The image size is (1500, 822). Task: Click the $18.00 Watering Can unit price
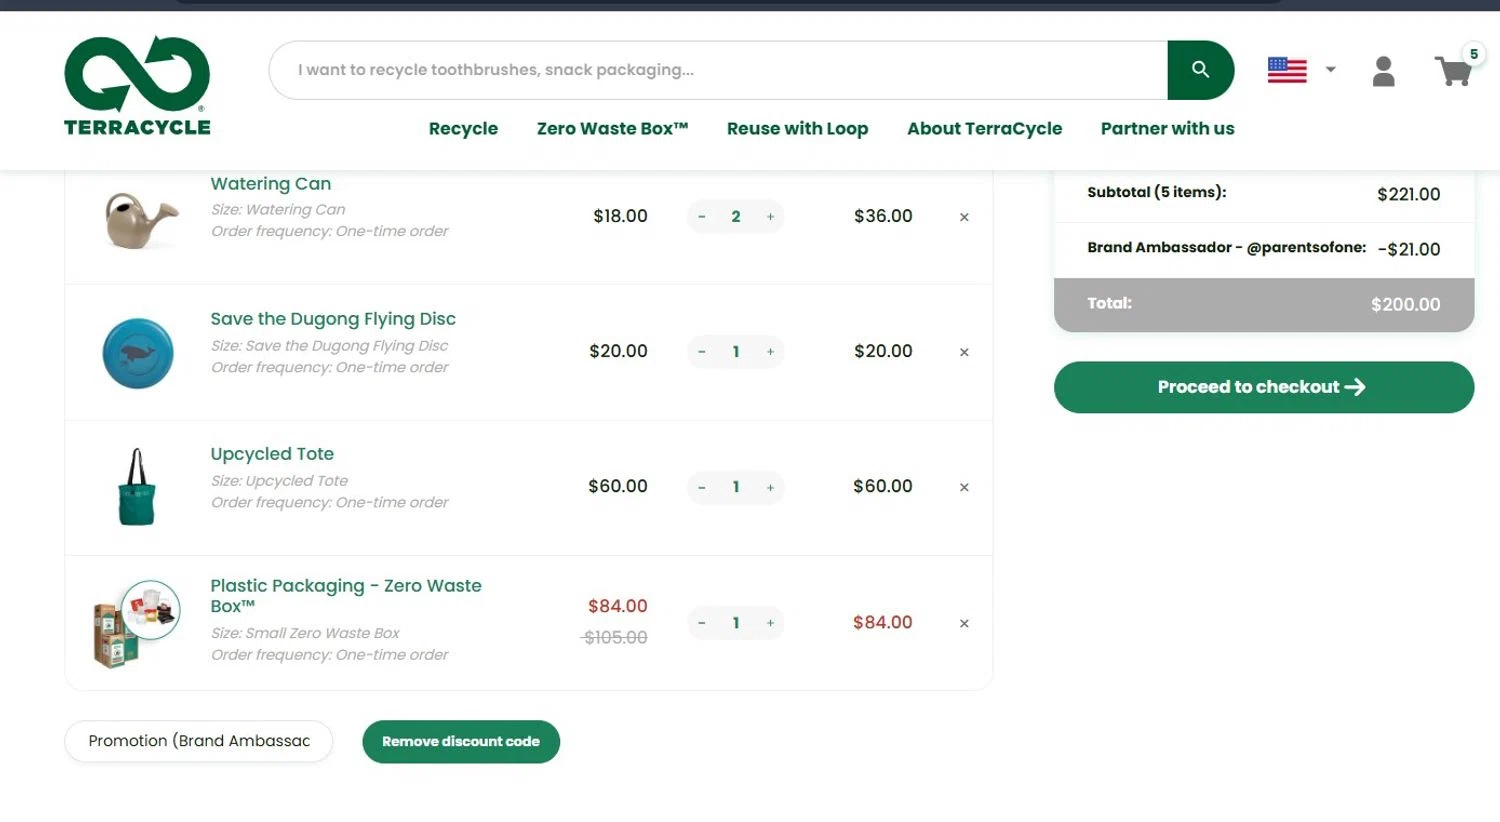[620, 216]
